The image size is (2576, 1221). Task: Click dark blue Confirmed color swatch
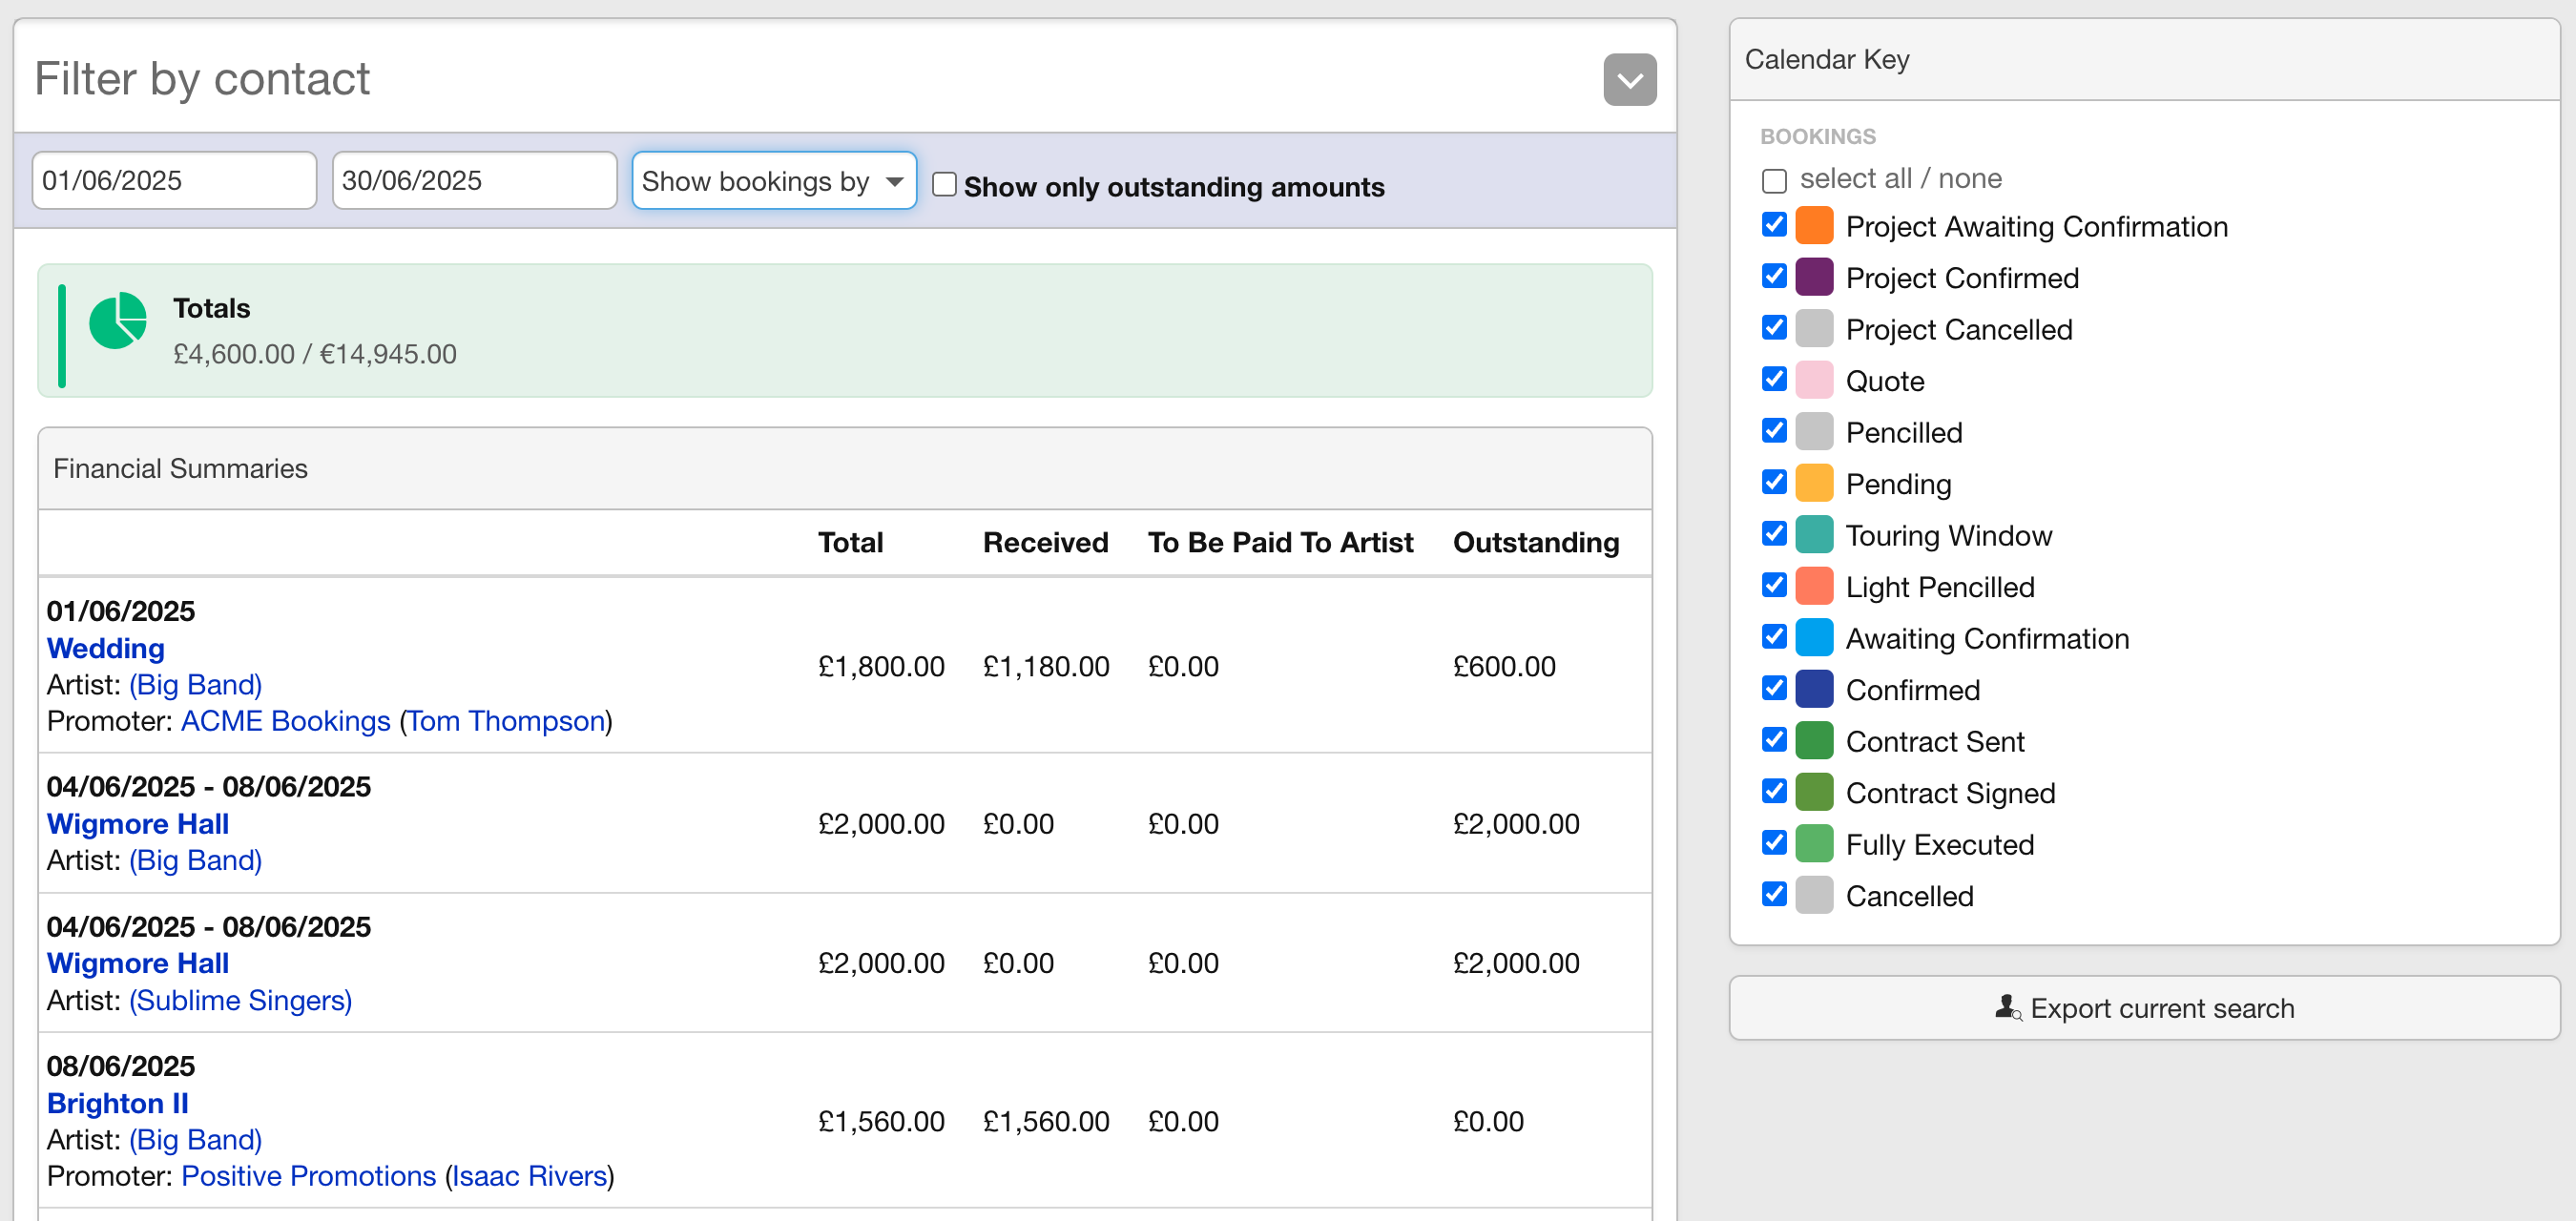[1814, 689]
